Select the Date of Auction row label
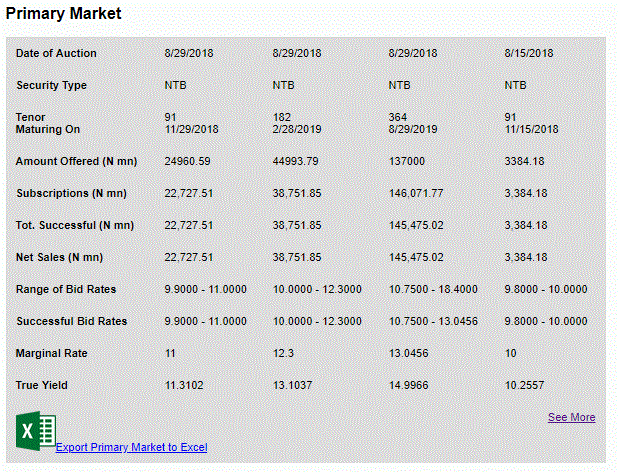This screenshot has height=472, width=619. click(x=56, y=53)
